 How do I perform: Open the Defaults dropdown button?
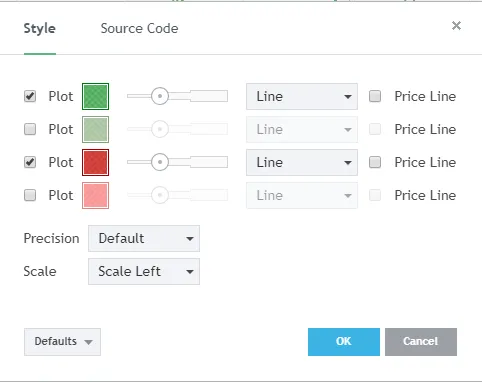pos(62,342)
